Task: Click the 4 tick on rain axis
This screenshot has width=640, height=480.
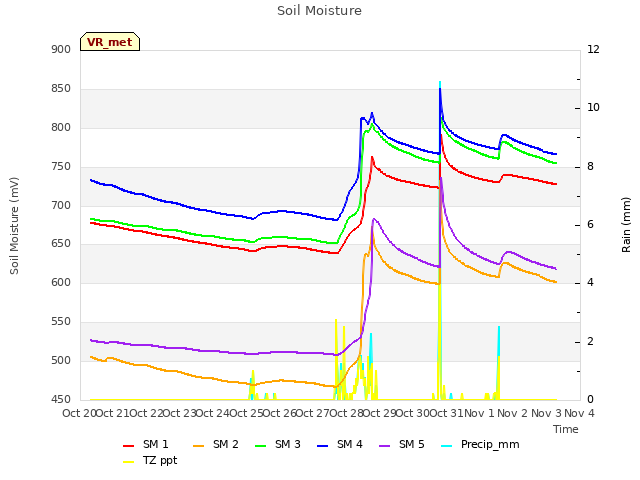Action: coord(590,283)
